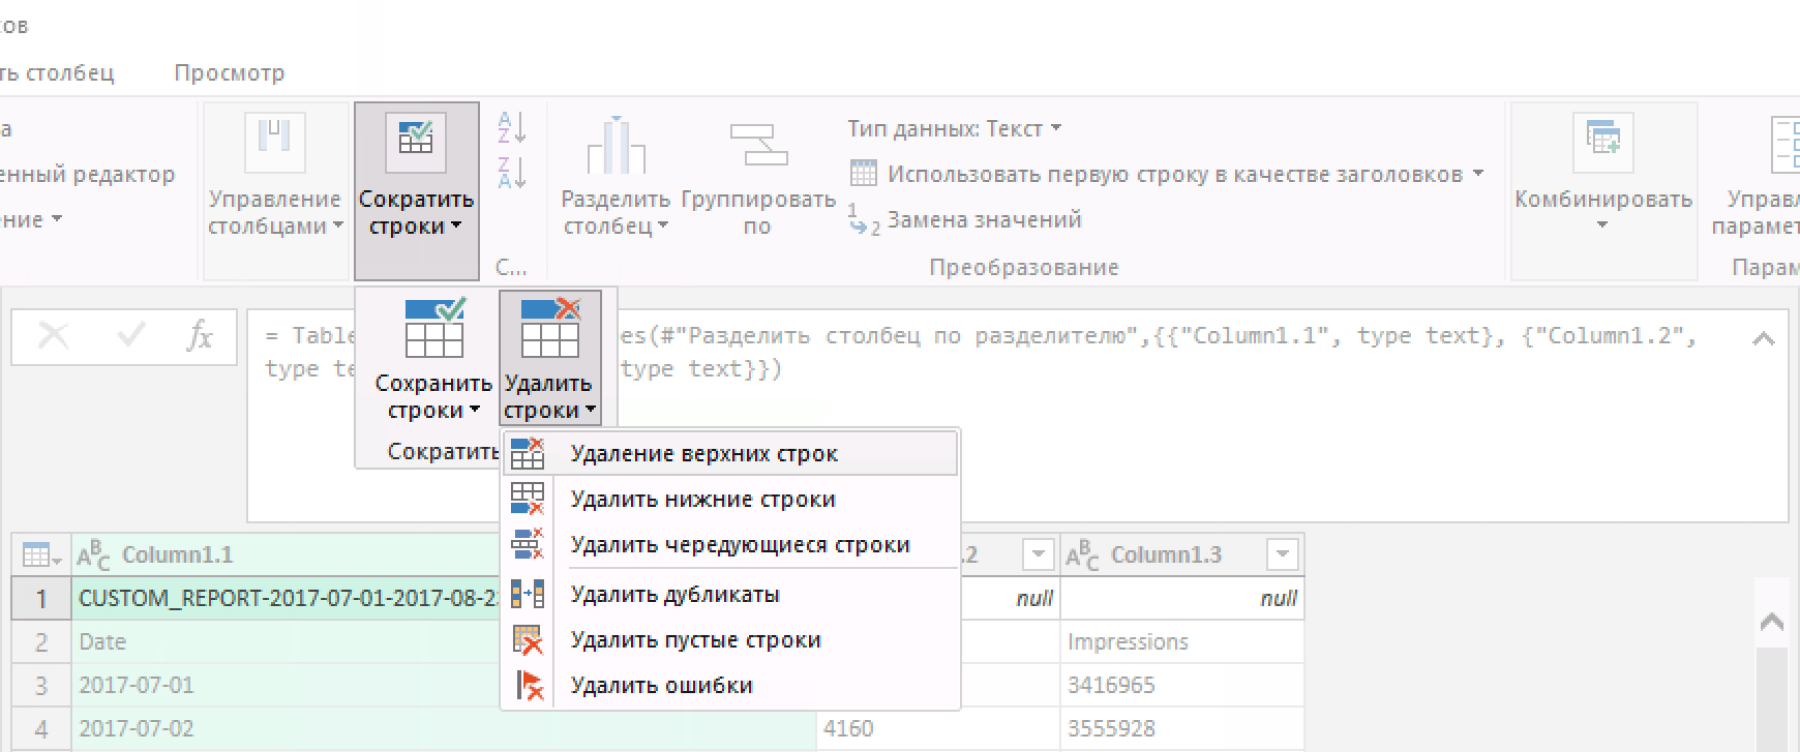
Task: Confirm formula with checkmark icon
Action: point(131,335)
